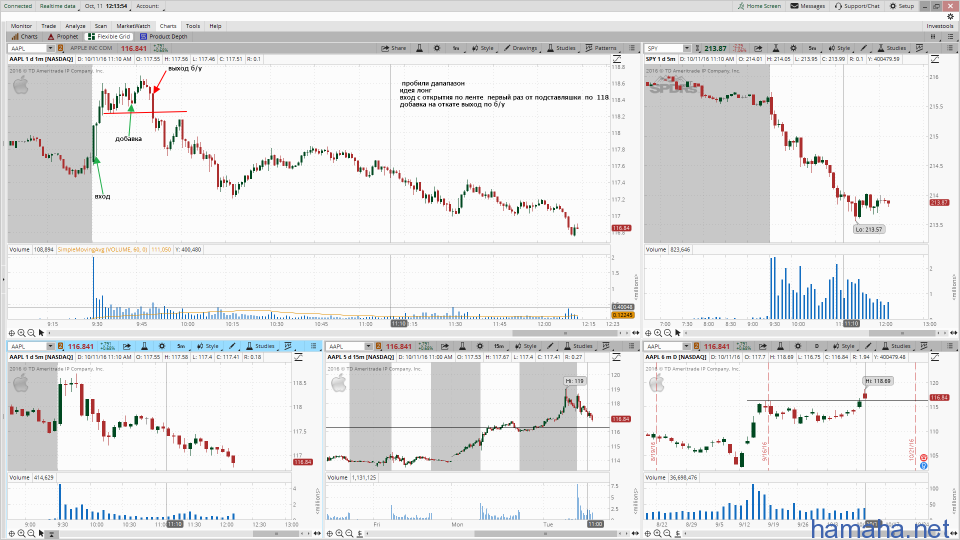Screen dimensions: 960x540
Task: Switch to the Charts sub-tab
Action: point(24,37)
